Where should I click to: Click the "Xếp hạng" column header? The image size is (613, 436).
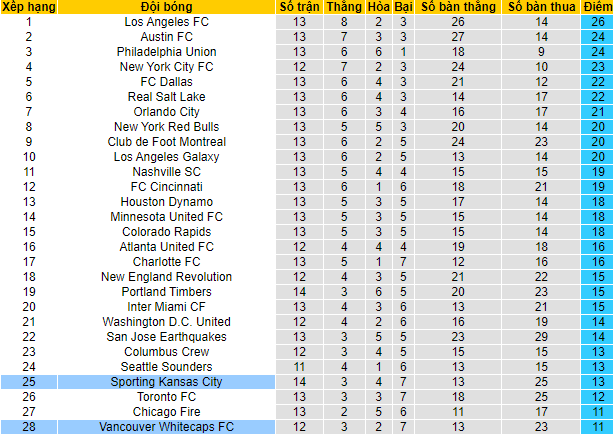[28, 7]
